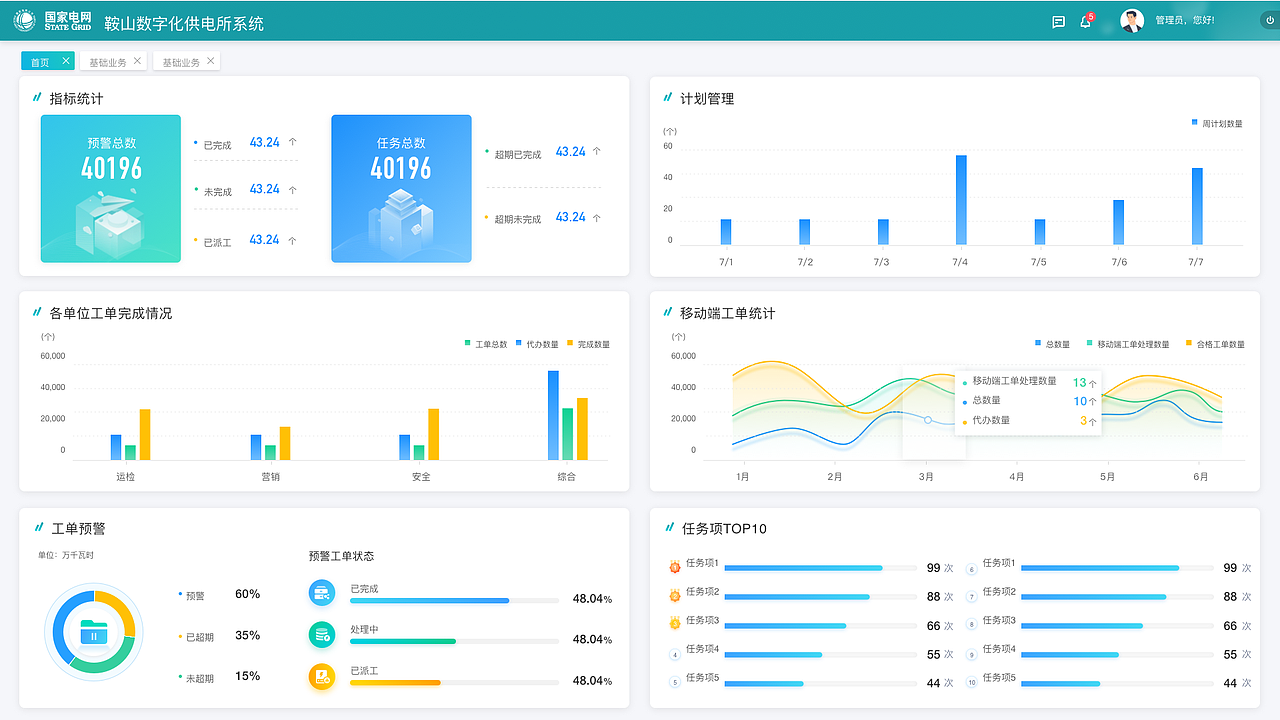Click the rank 9 badge
Image resolution: width=1280 pixels, height=720 pixels.
point(971,655)
